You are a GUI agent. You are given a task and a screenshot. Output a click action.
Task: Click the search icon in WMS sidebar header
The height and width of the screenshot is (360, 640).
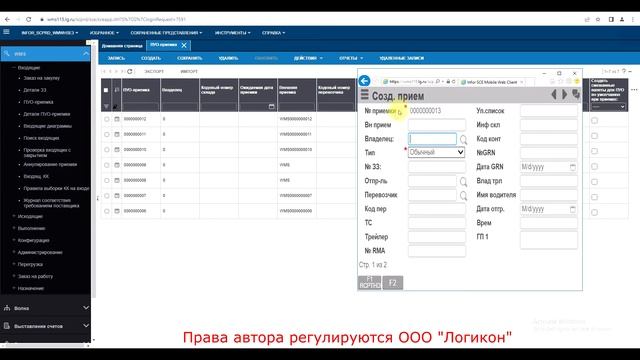pos(7,53)
